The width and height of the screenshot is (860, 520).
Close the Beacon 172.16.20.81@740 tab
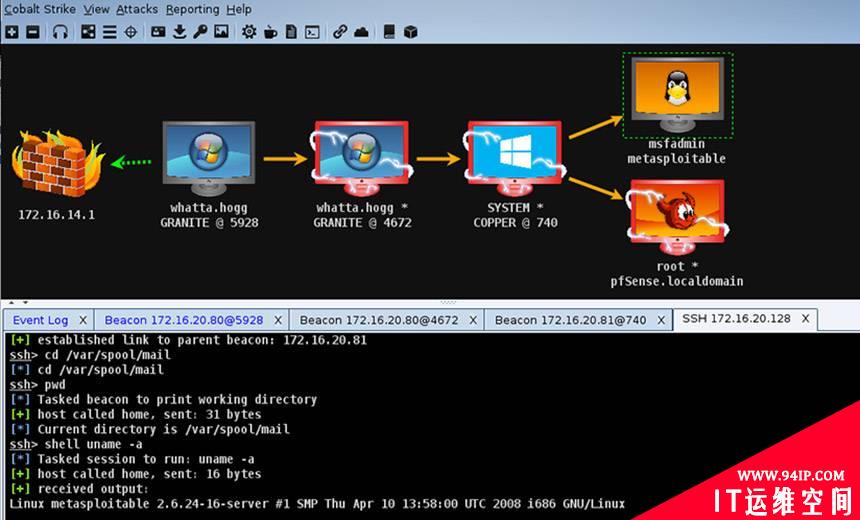point(661,320)
